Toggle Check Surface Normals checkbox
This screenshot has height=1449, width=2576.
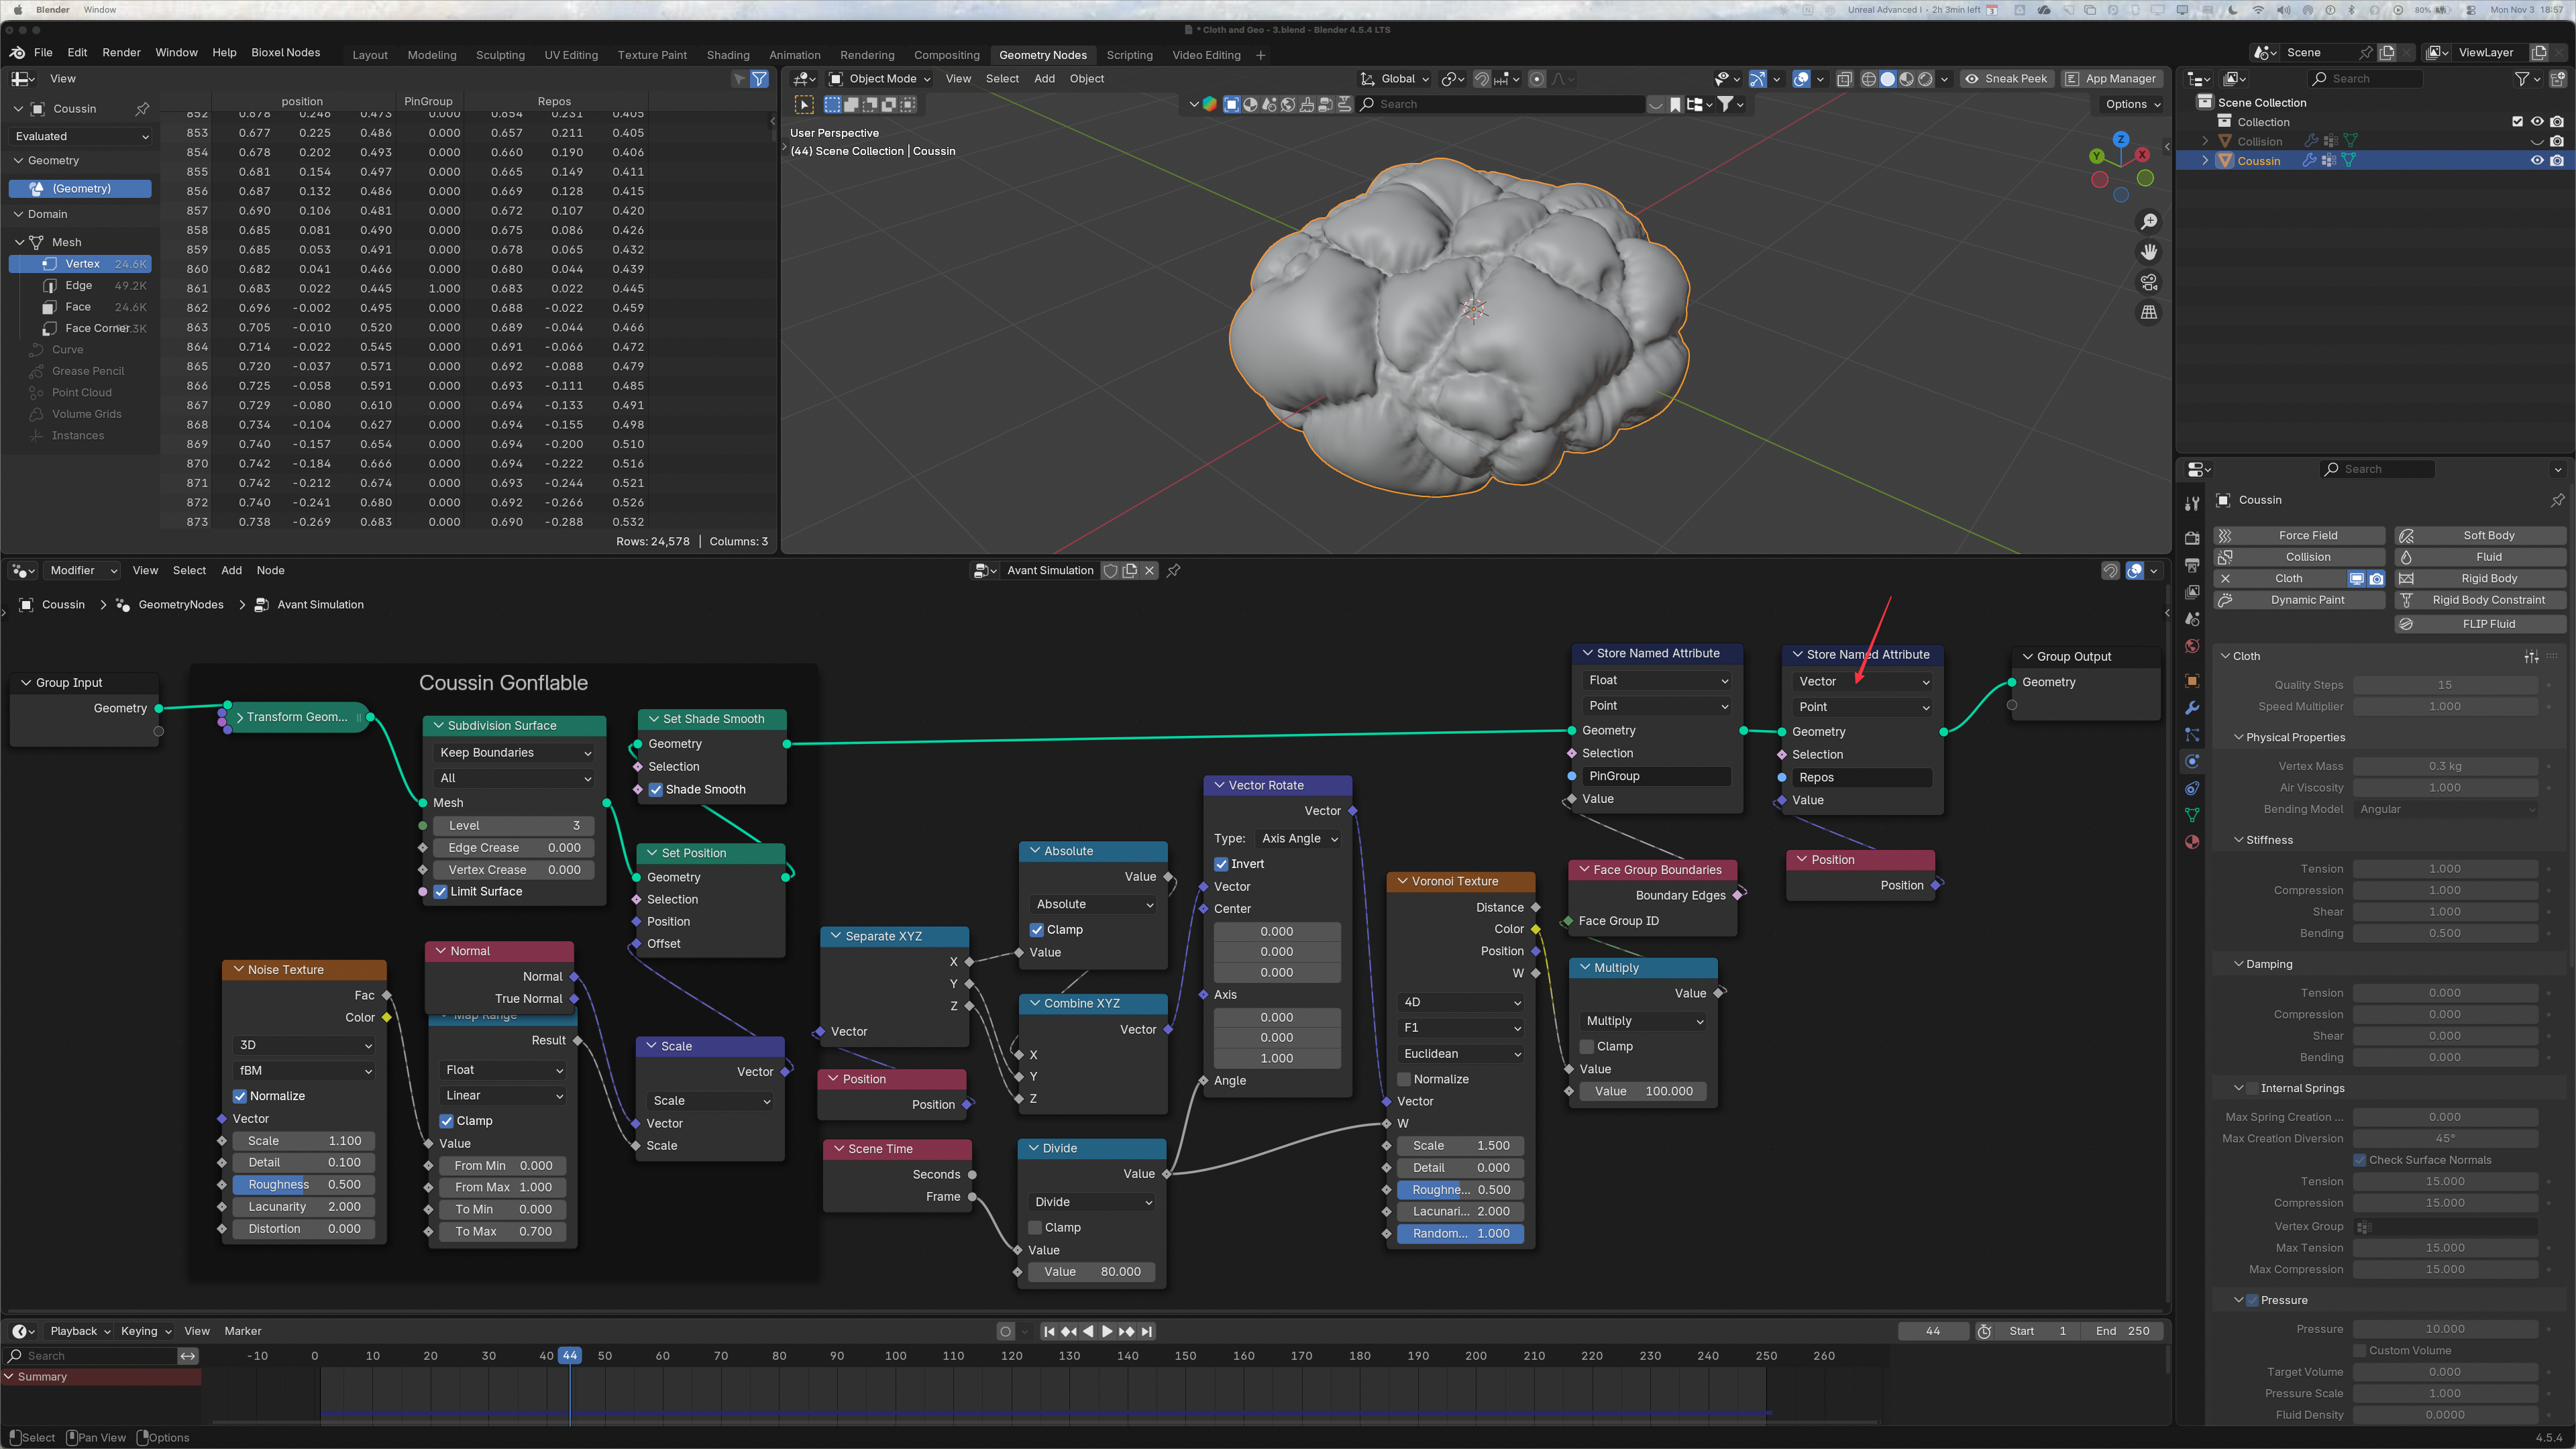(2360, 1160)
